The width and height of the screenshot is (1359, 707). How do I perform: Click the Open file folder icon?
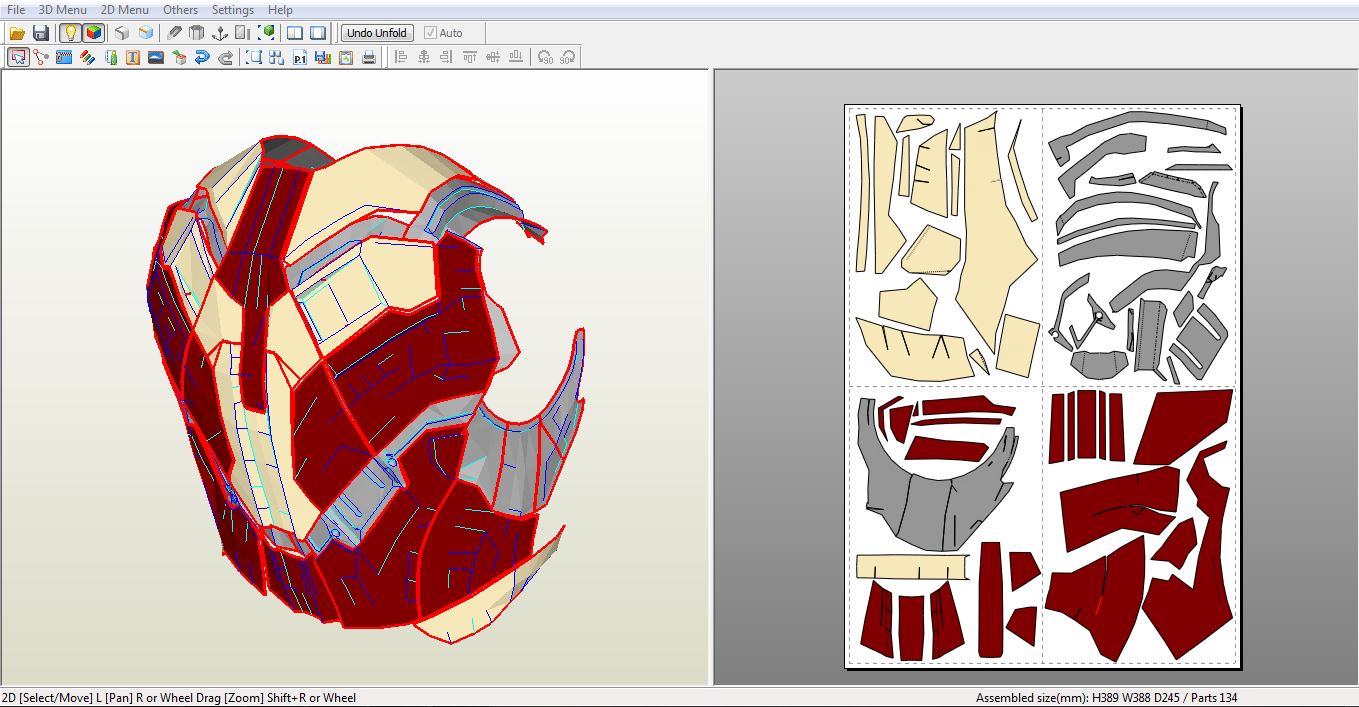[x=17, y=33]
